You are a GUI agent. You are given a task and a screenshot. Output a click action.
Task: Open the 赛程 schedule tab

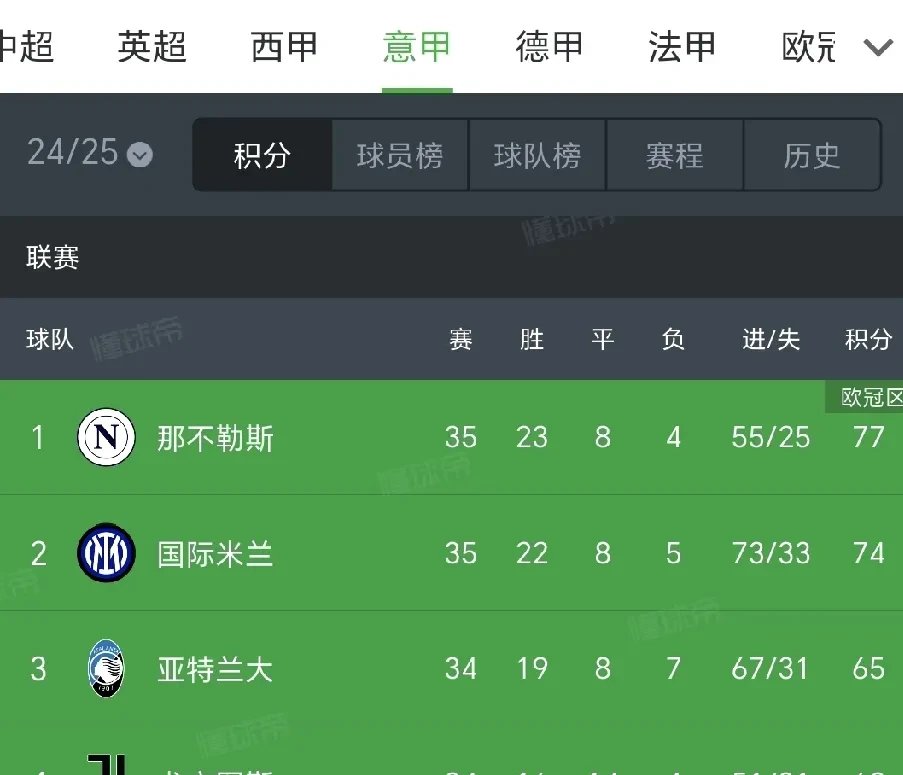coord(674,155)
